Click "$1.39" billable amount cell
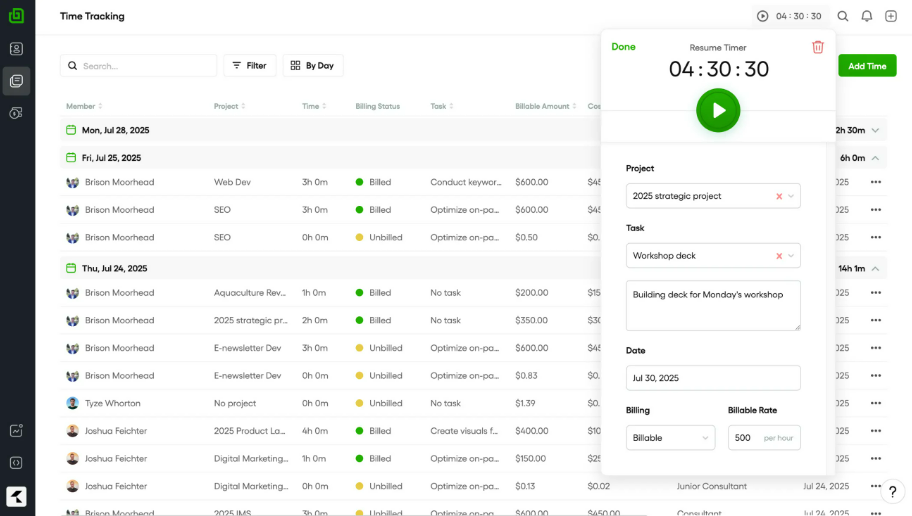 pyautogui.click(x=525, y=403)
